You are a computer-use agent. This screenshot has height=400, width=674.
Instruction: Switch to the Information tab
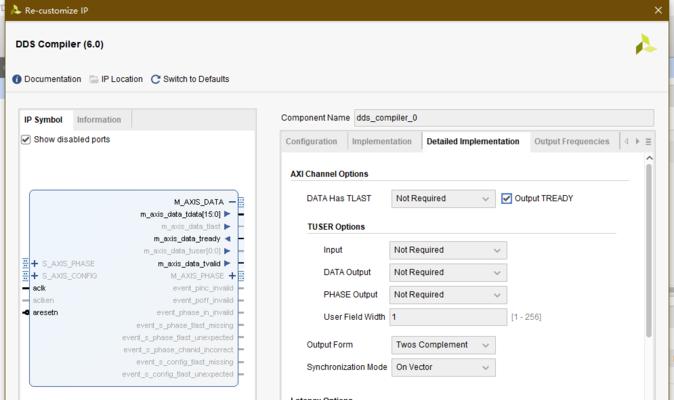click(x=99, y=120)
